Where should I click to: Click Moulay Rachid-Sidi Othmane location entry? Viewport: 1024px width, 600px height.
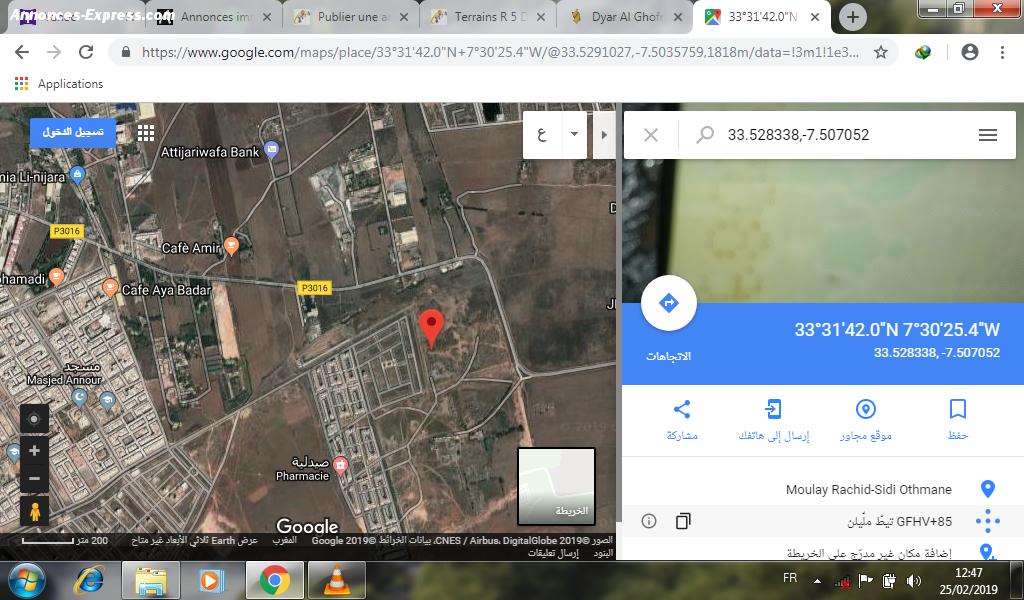pos(868,489)
